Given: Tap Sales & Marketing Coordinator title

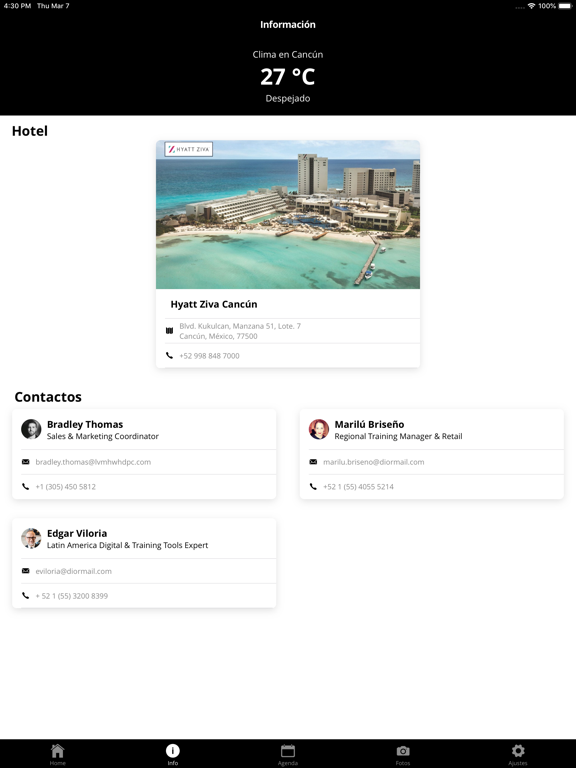Looking at the screenshot, I should (x=103, y=436).
